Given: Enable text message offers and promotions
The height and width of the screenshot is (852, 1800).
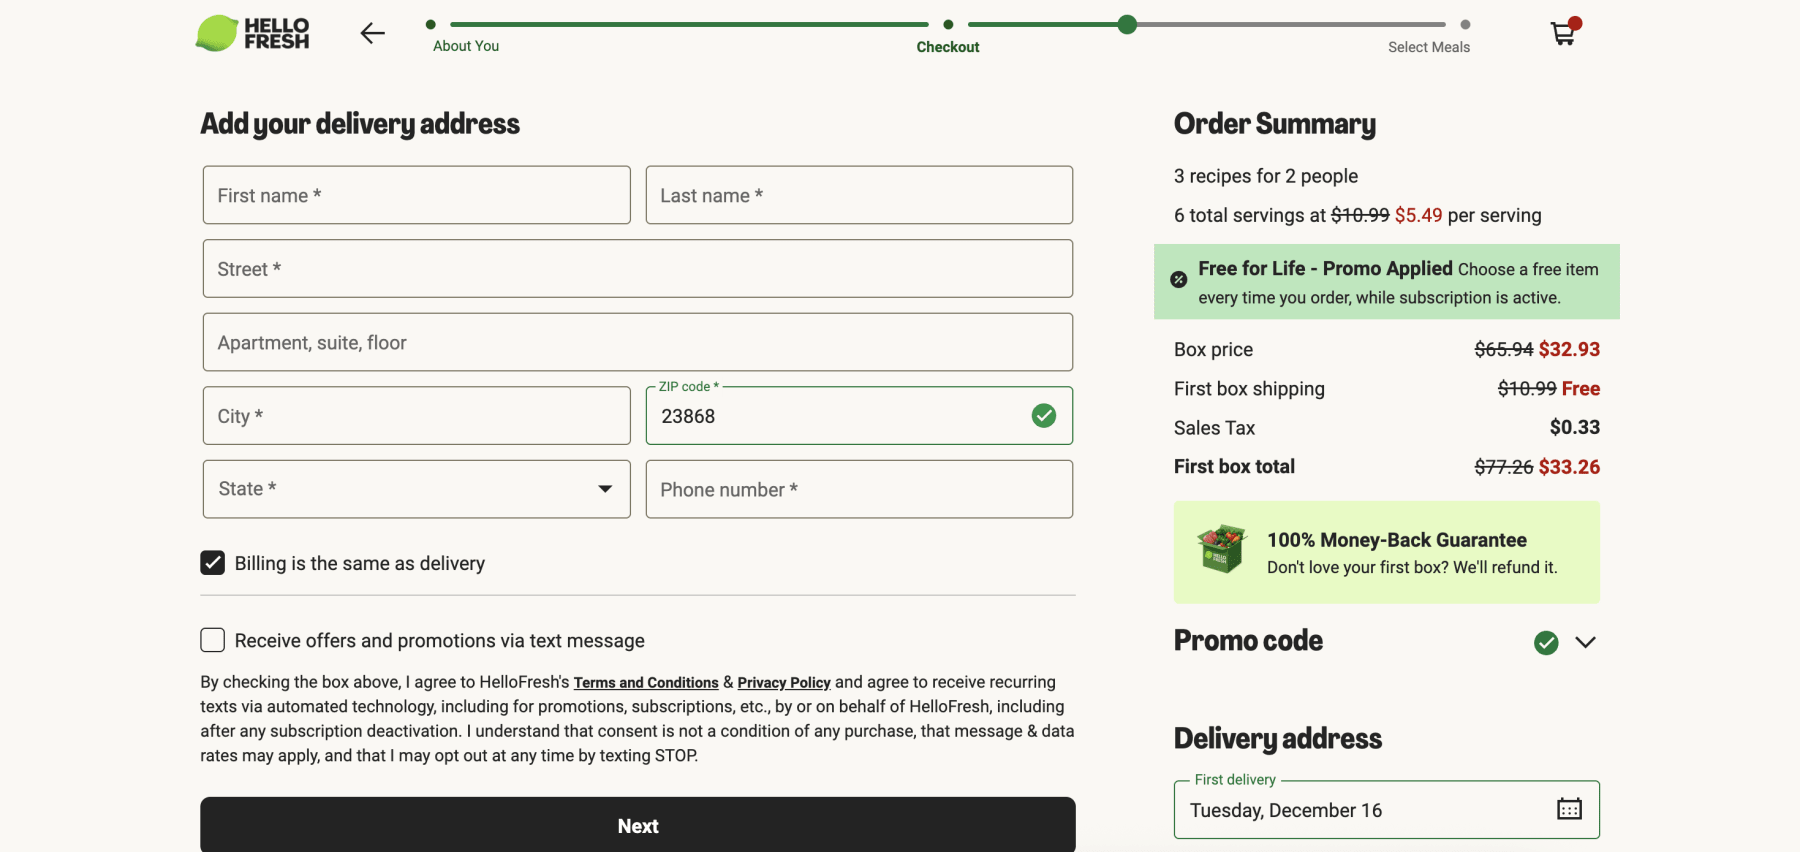Looking at the screenshot, I should [x=213, y=640].
